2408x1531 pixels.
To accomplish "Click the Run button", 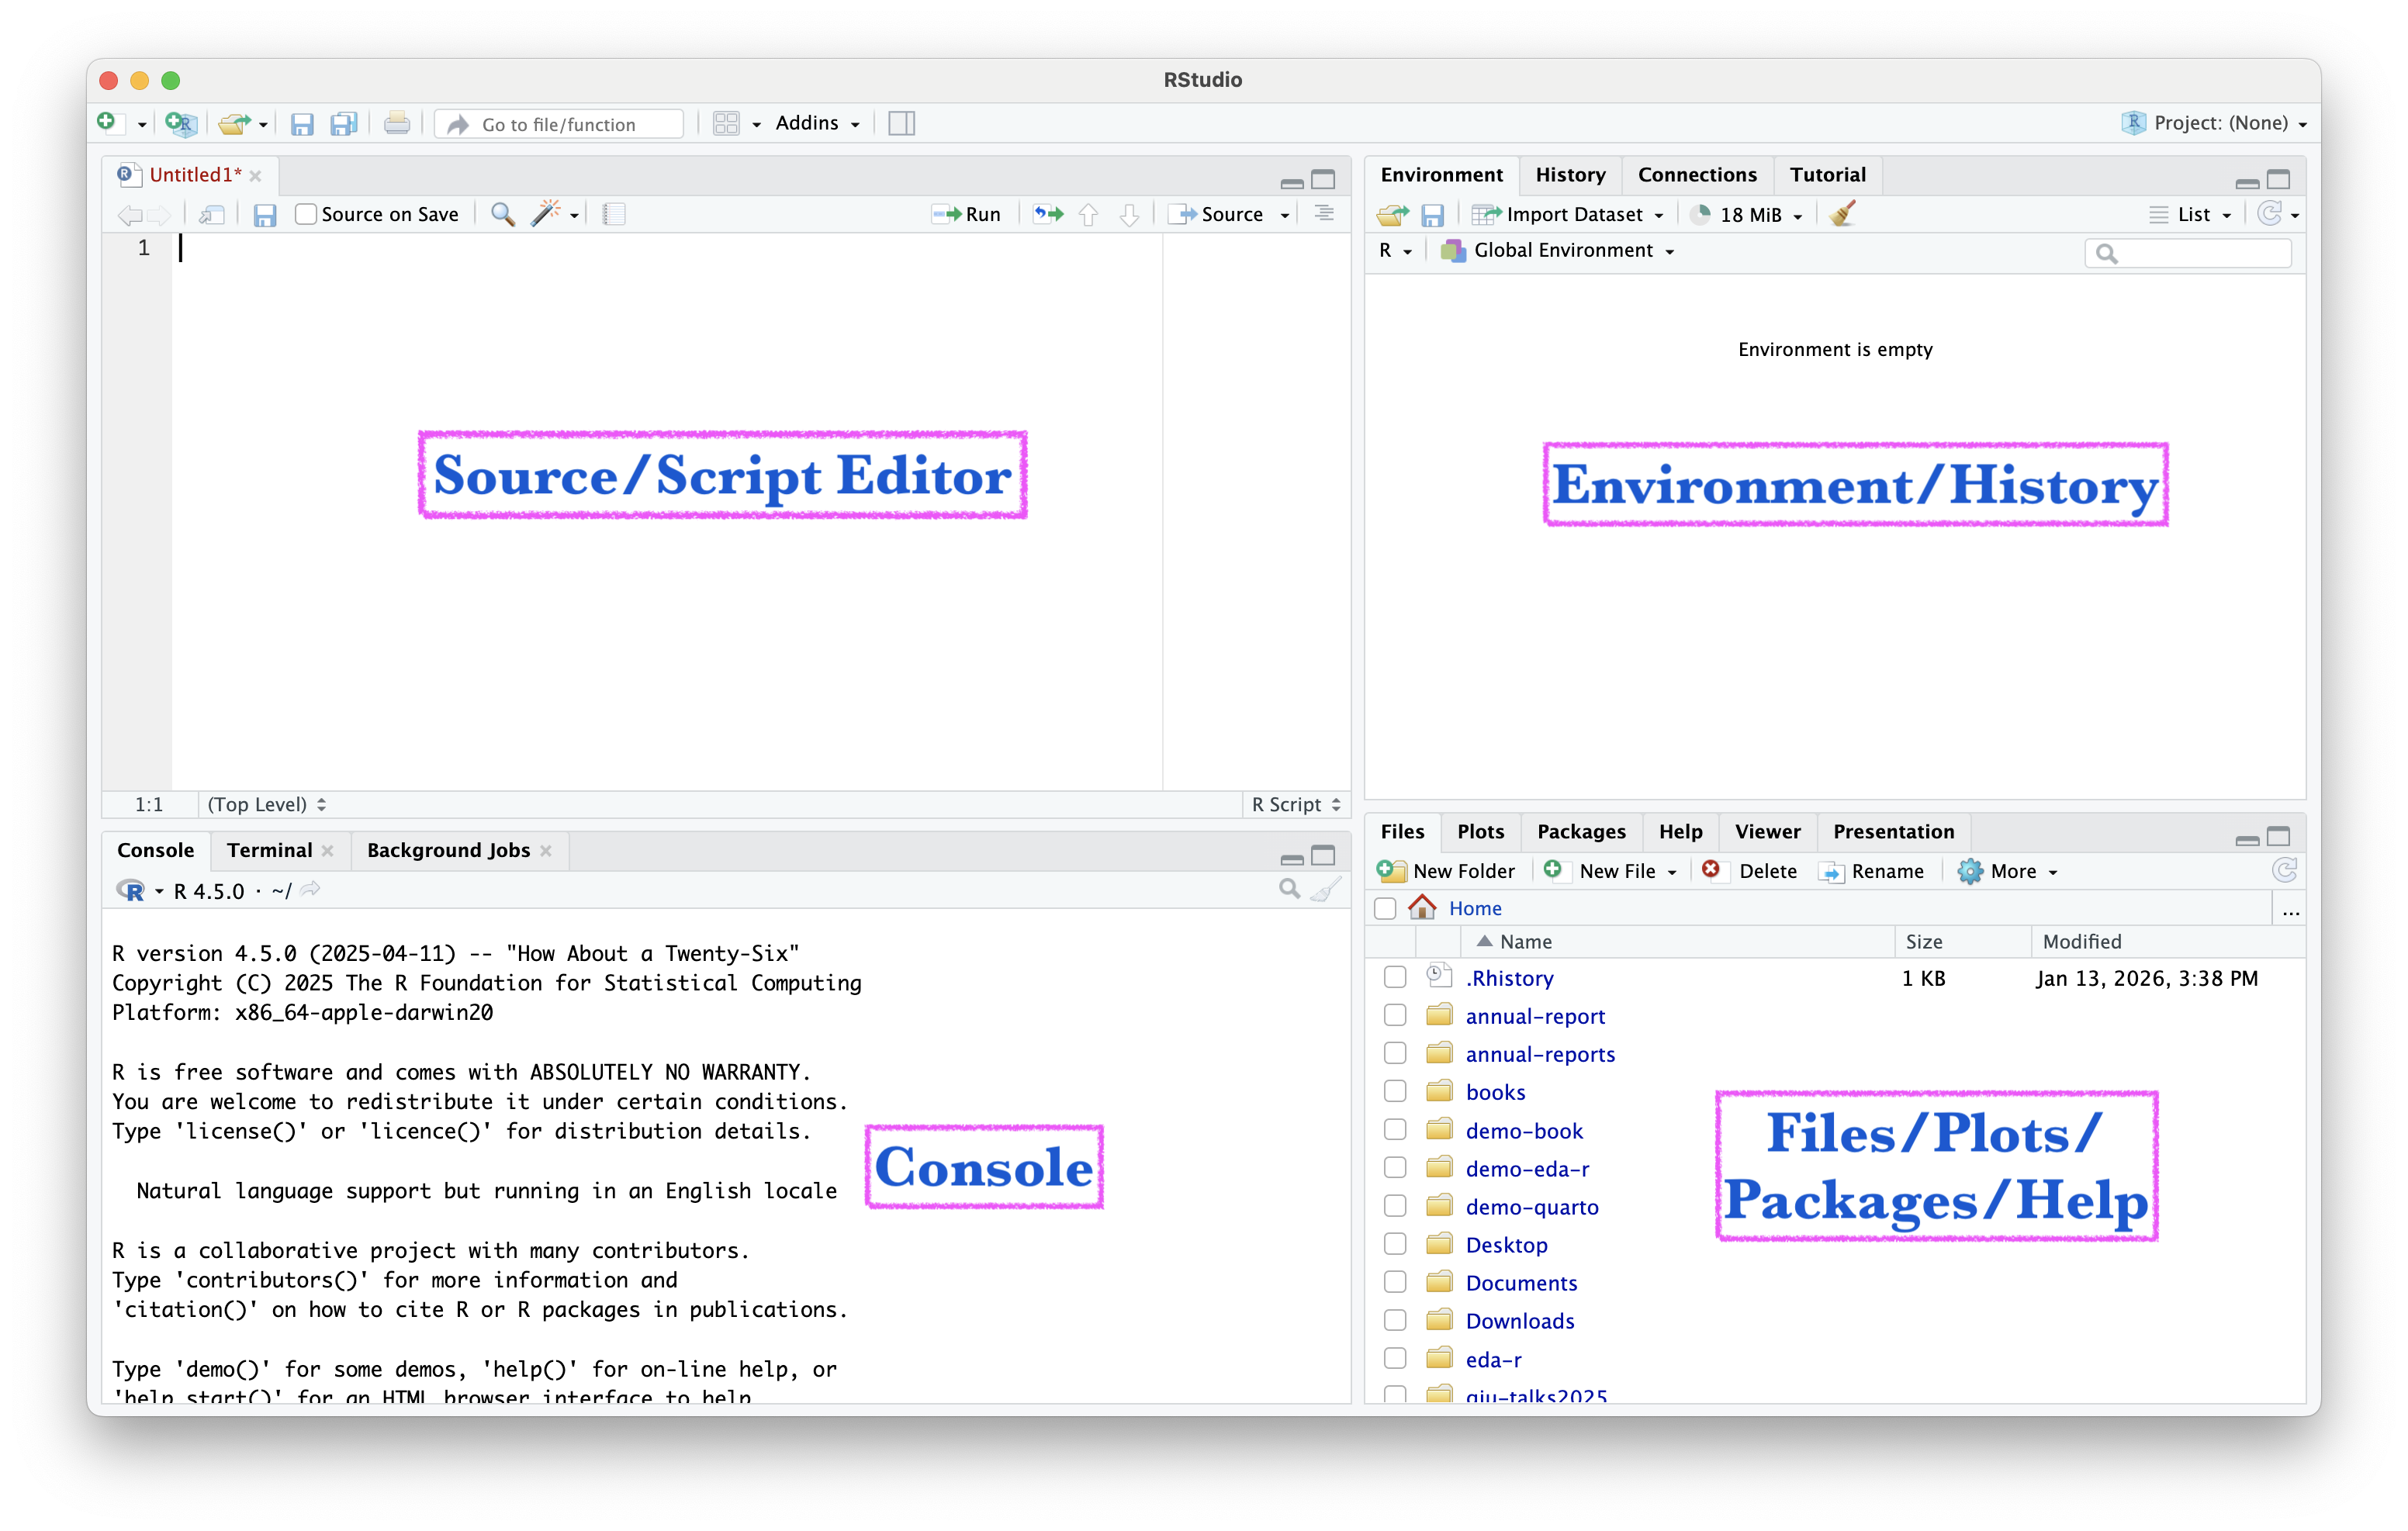I will 967,214.
